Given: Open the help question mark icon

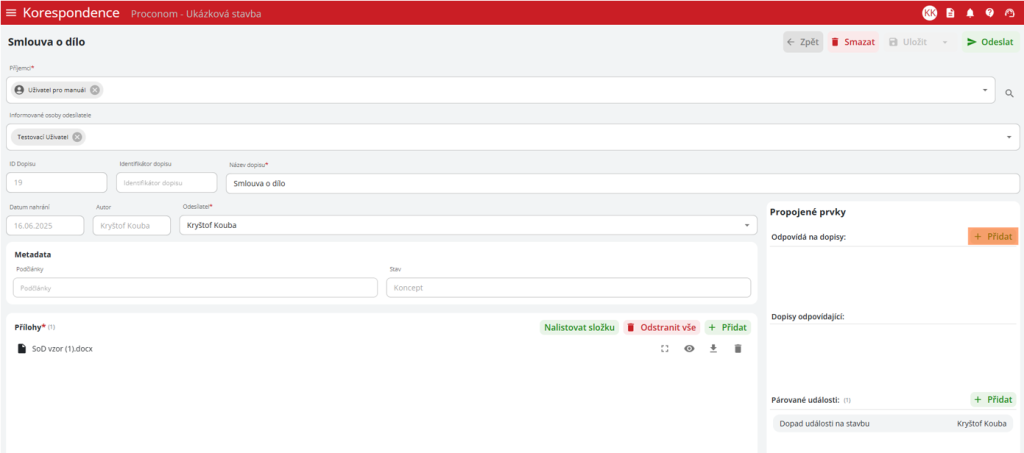Looking at the screenshot, I should [989, 13].
